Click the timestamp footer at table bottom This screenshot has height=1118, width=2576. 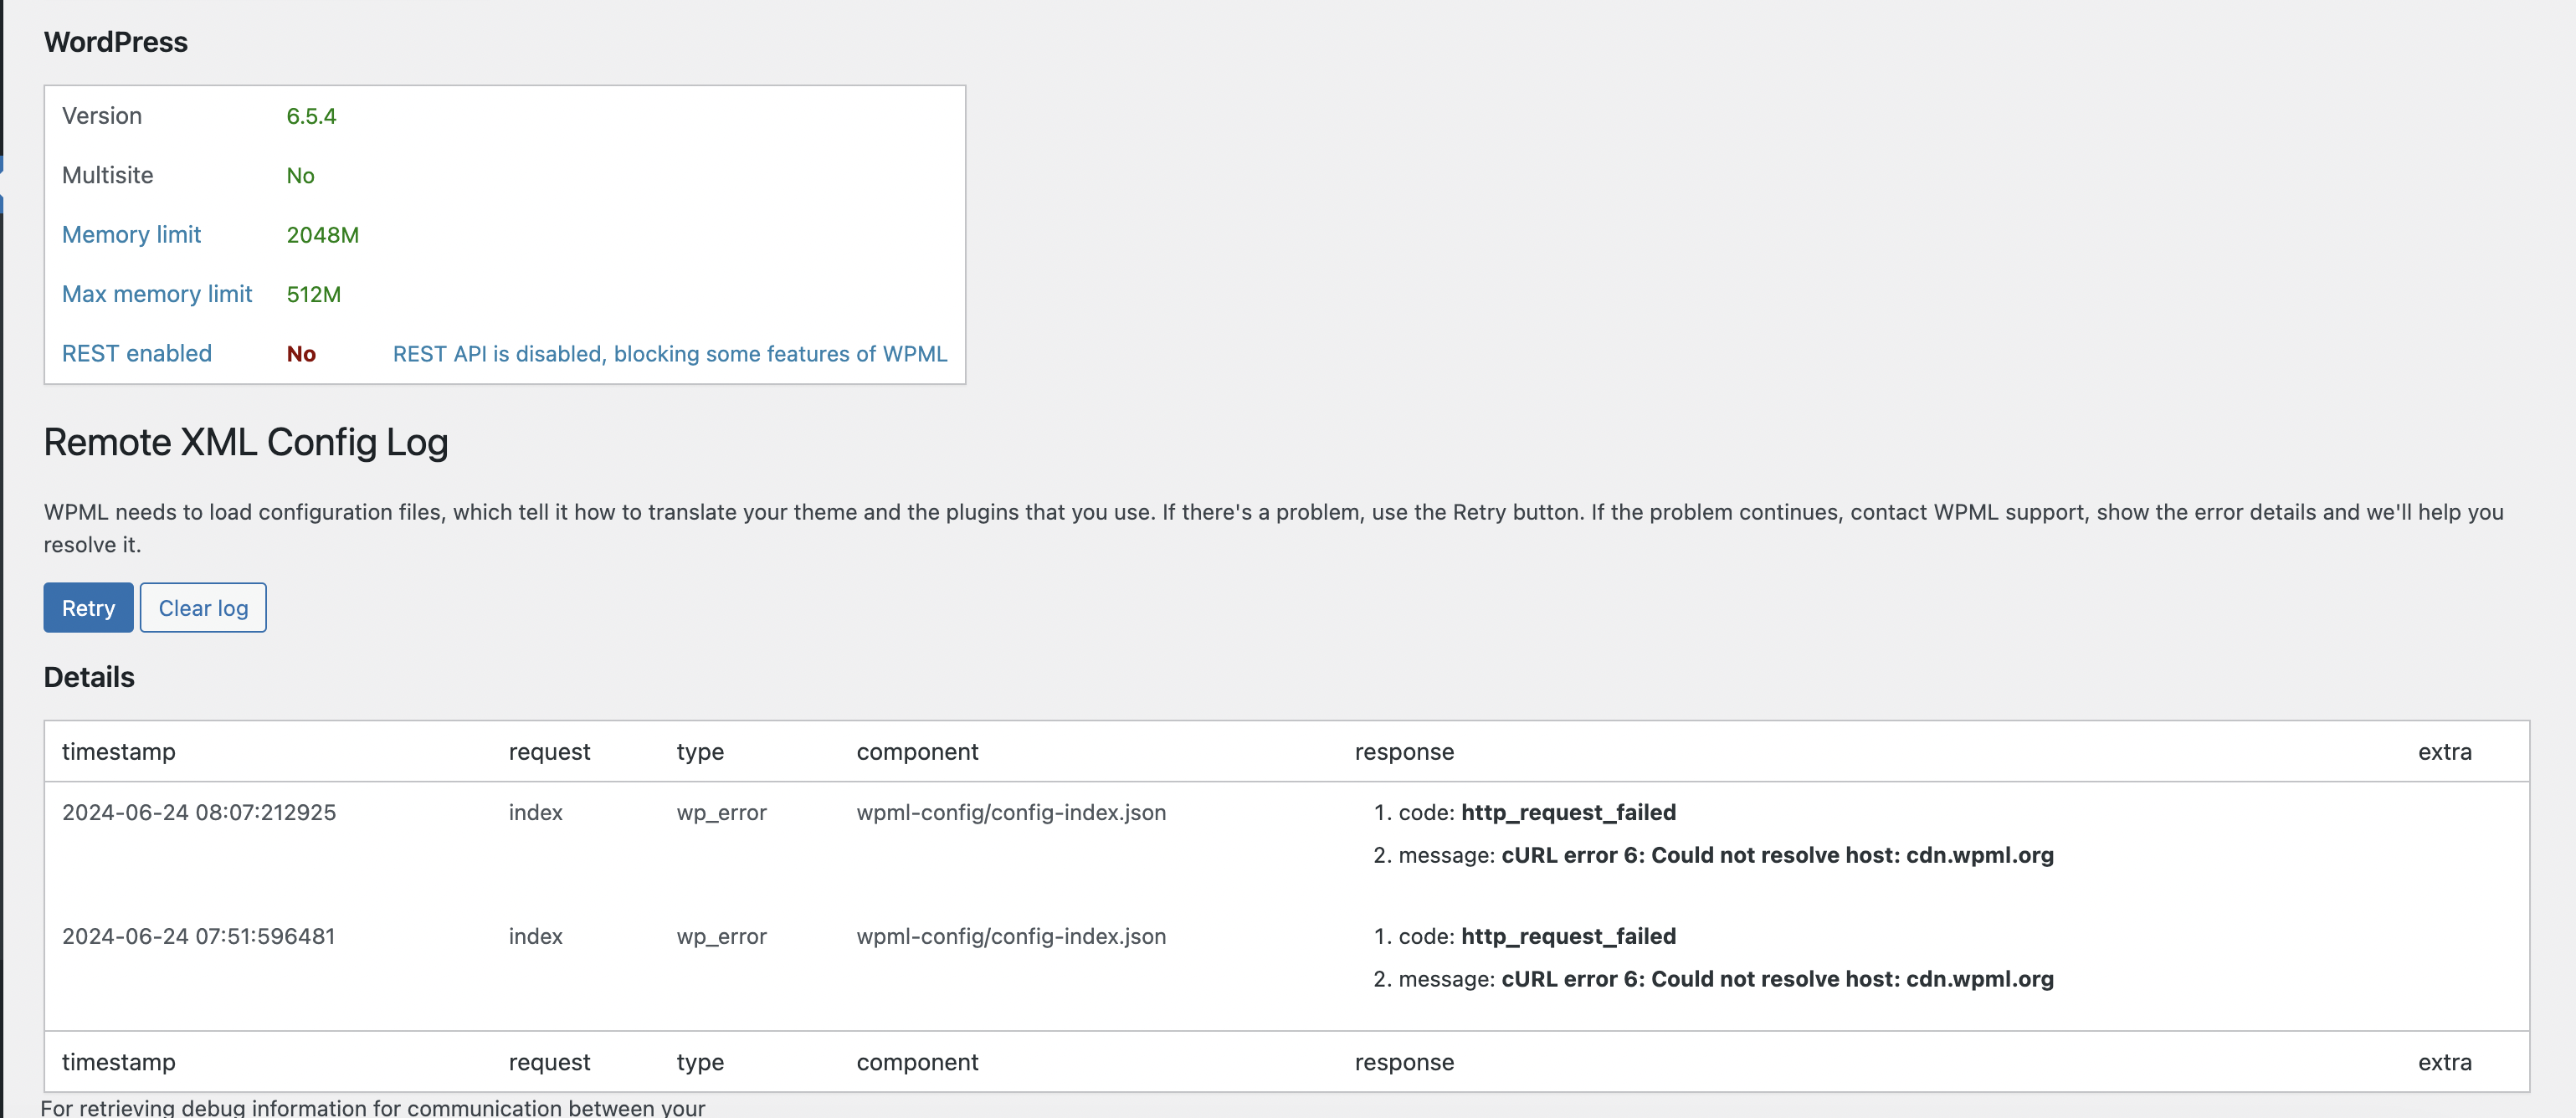[x=119, y=1061]
